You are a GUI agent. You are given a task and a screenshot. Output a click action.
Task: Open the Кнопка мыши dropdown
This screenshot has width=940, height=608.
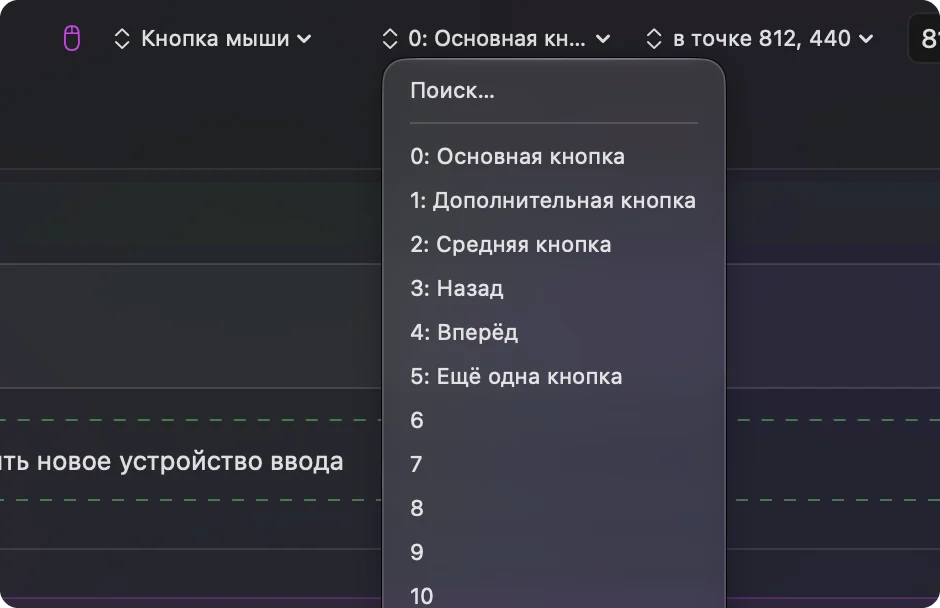pyautogui.click(x=213, y=39)
